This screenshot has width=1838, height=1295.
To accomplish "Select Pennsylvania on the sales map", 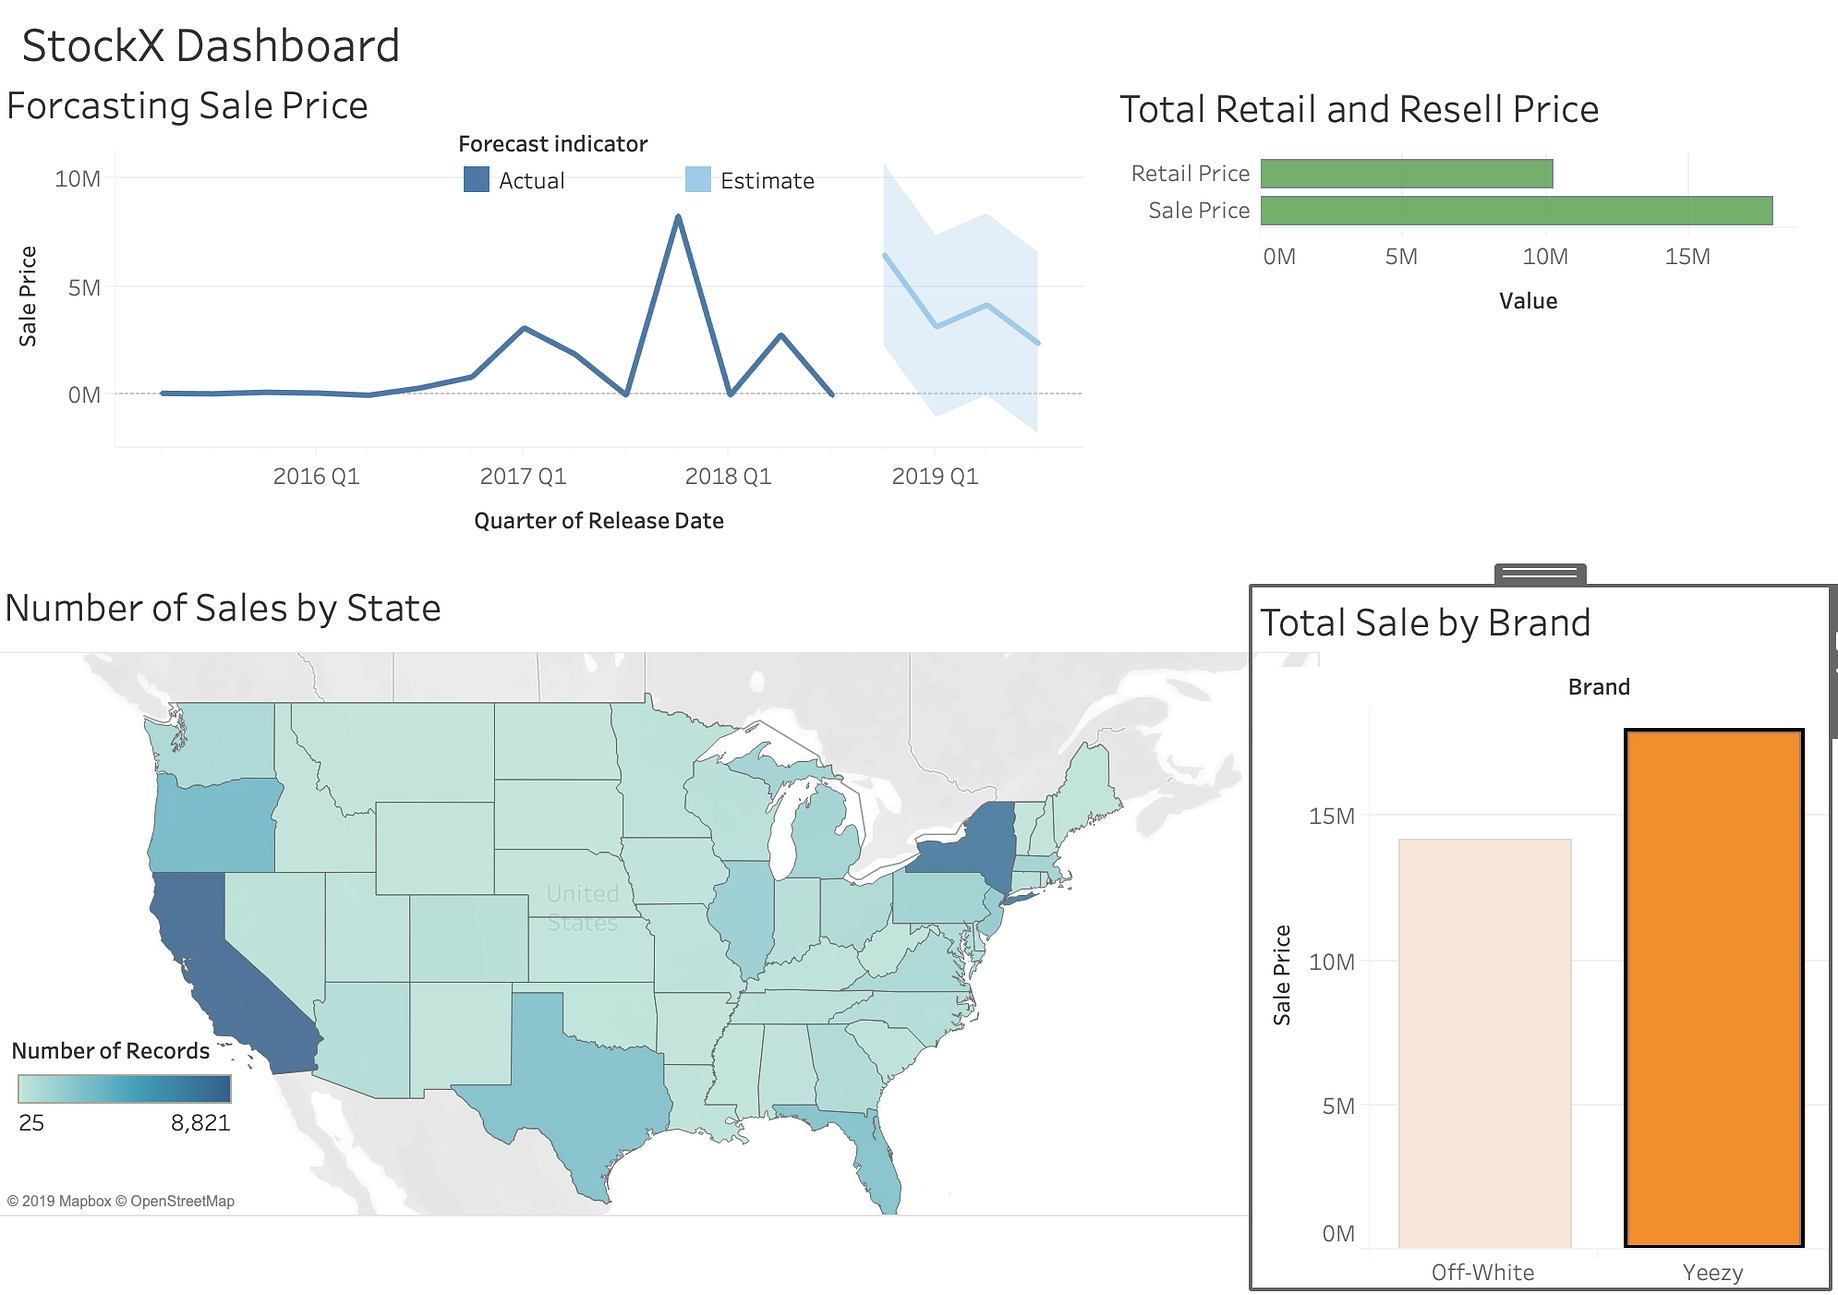I will (940, 897).
